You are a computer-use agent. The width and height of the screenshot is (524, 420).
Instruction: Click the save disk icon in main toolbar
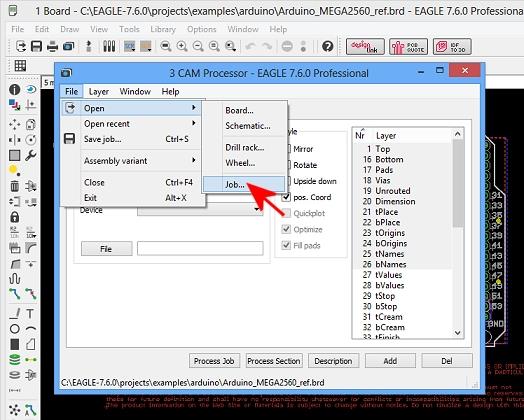click(36, 46)
